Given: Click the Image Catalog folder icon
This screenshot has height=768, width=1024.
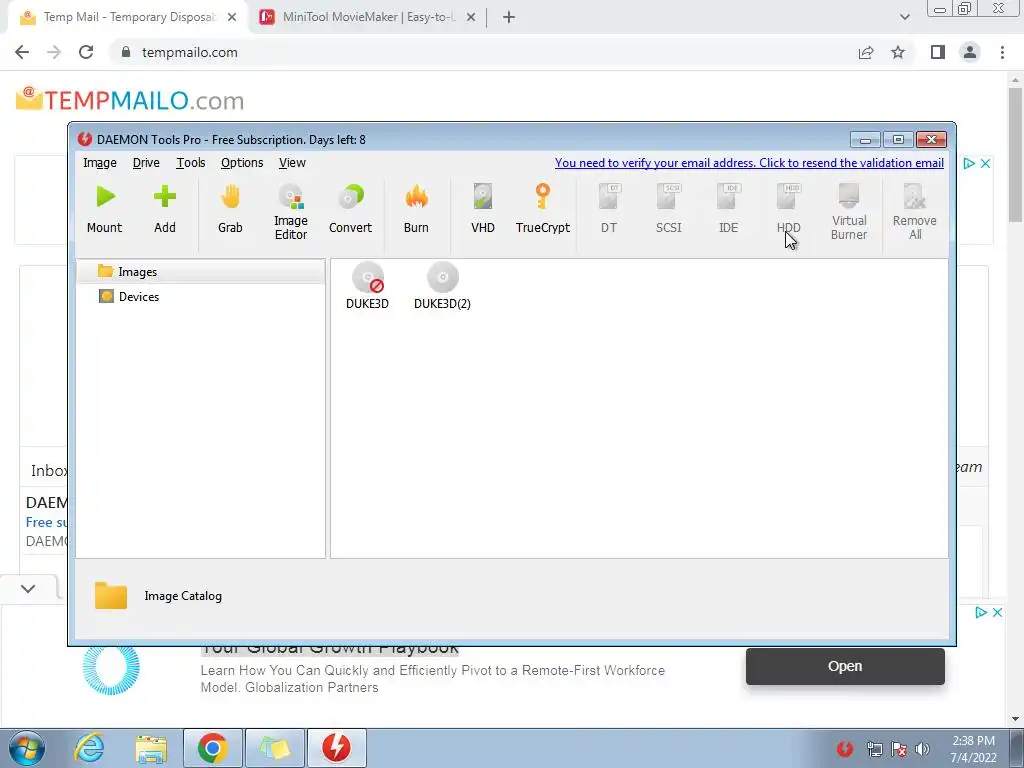Looking at the screenshot, I should 111,596.
